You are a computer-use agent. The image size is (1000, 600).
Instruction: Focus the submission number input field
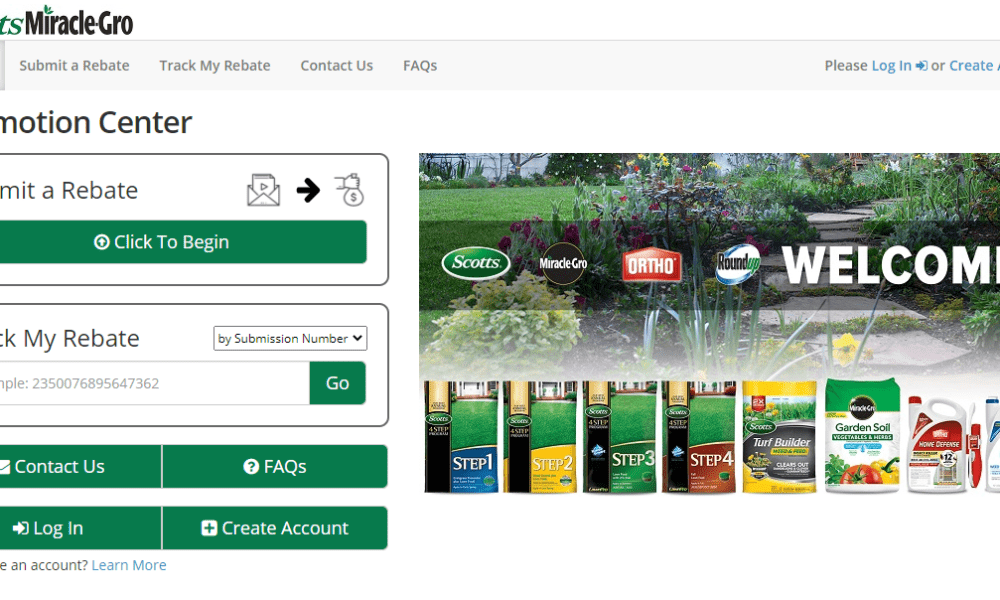(x=154, y=383)
